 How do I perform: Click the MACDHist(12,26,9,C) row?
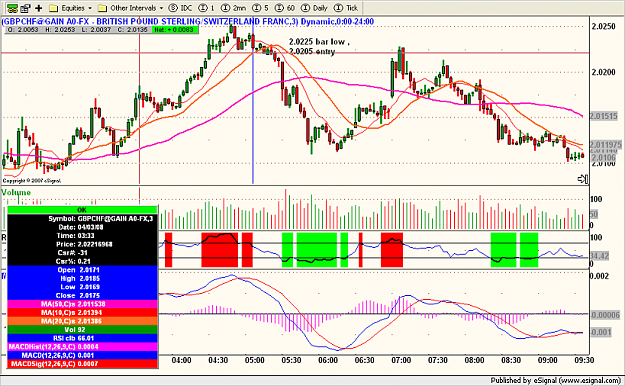(82, 347)
